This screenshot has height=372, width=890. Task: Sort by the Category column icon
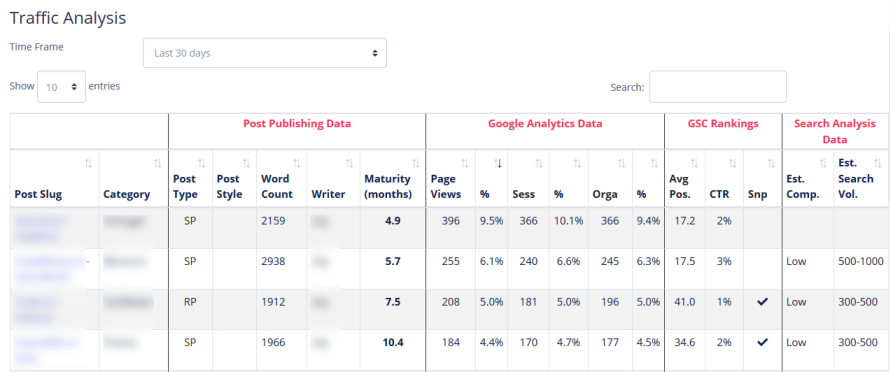point(157,164)
